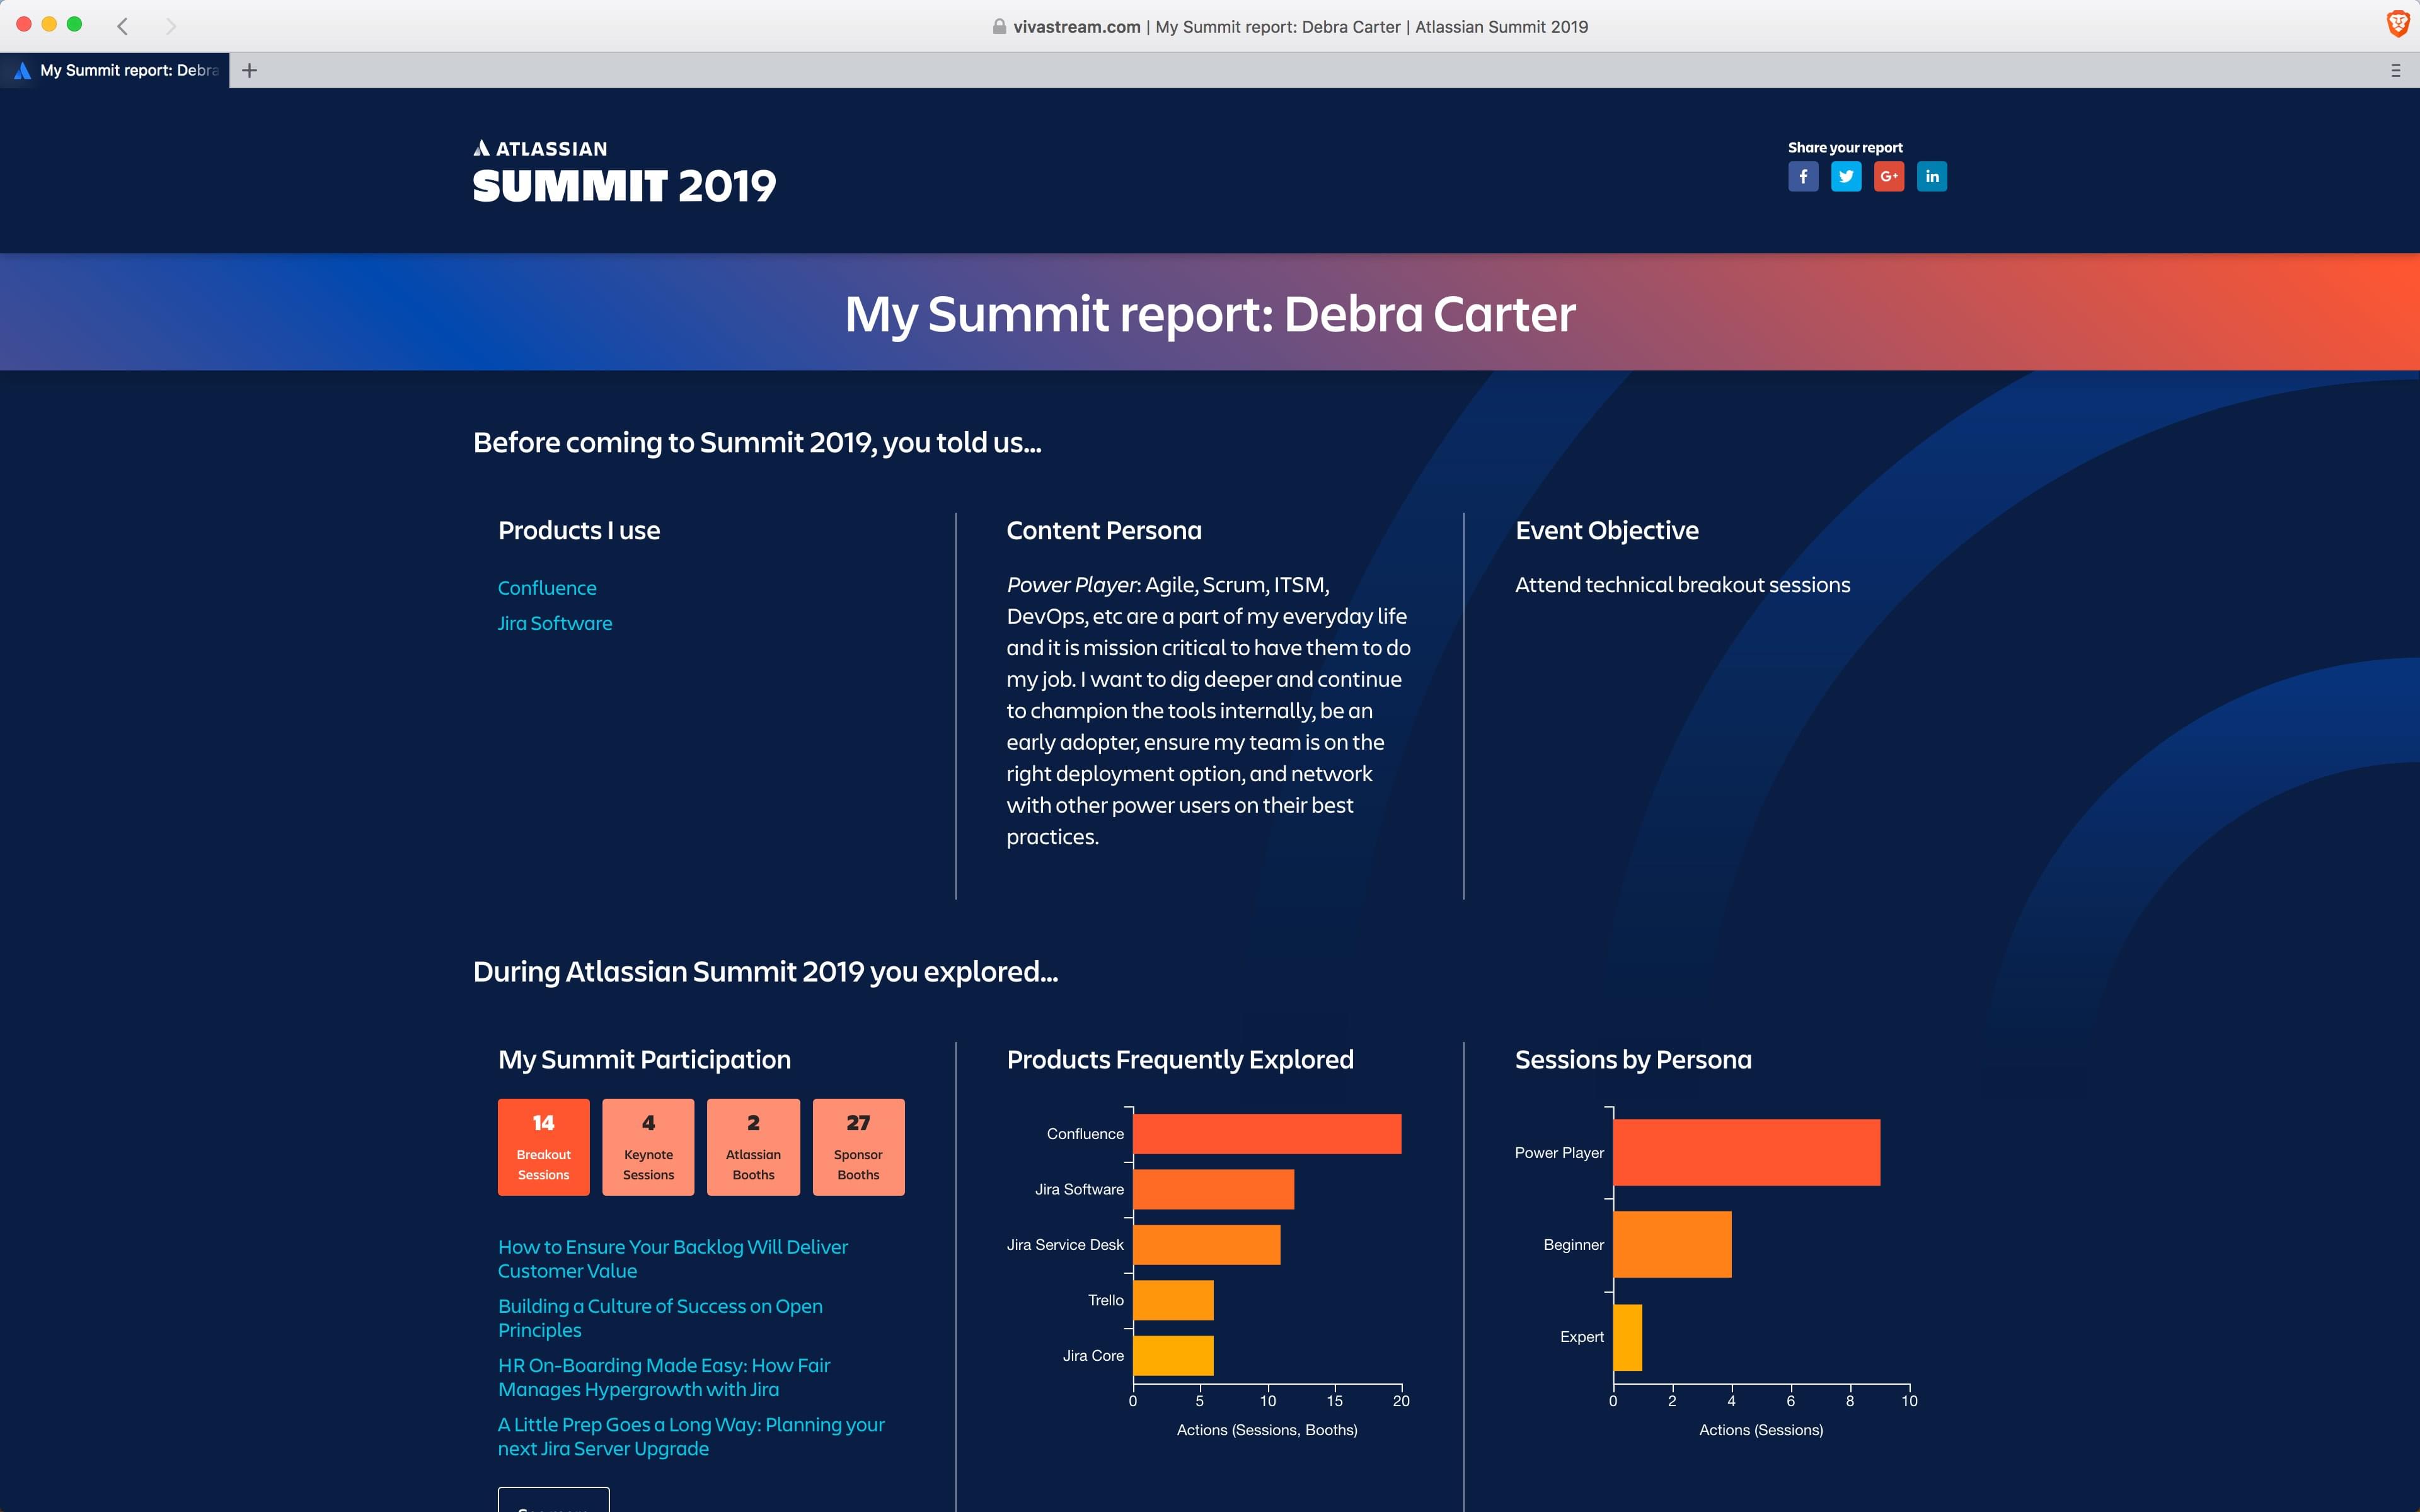
Task: Click During Atlassian Summit 2019 you explored heading
Action: click(x=765, y=971)
